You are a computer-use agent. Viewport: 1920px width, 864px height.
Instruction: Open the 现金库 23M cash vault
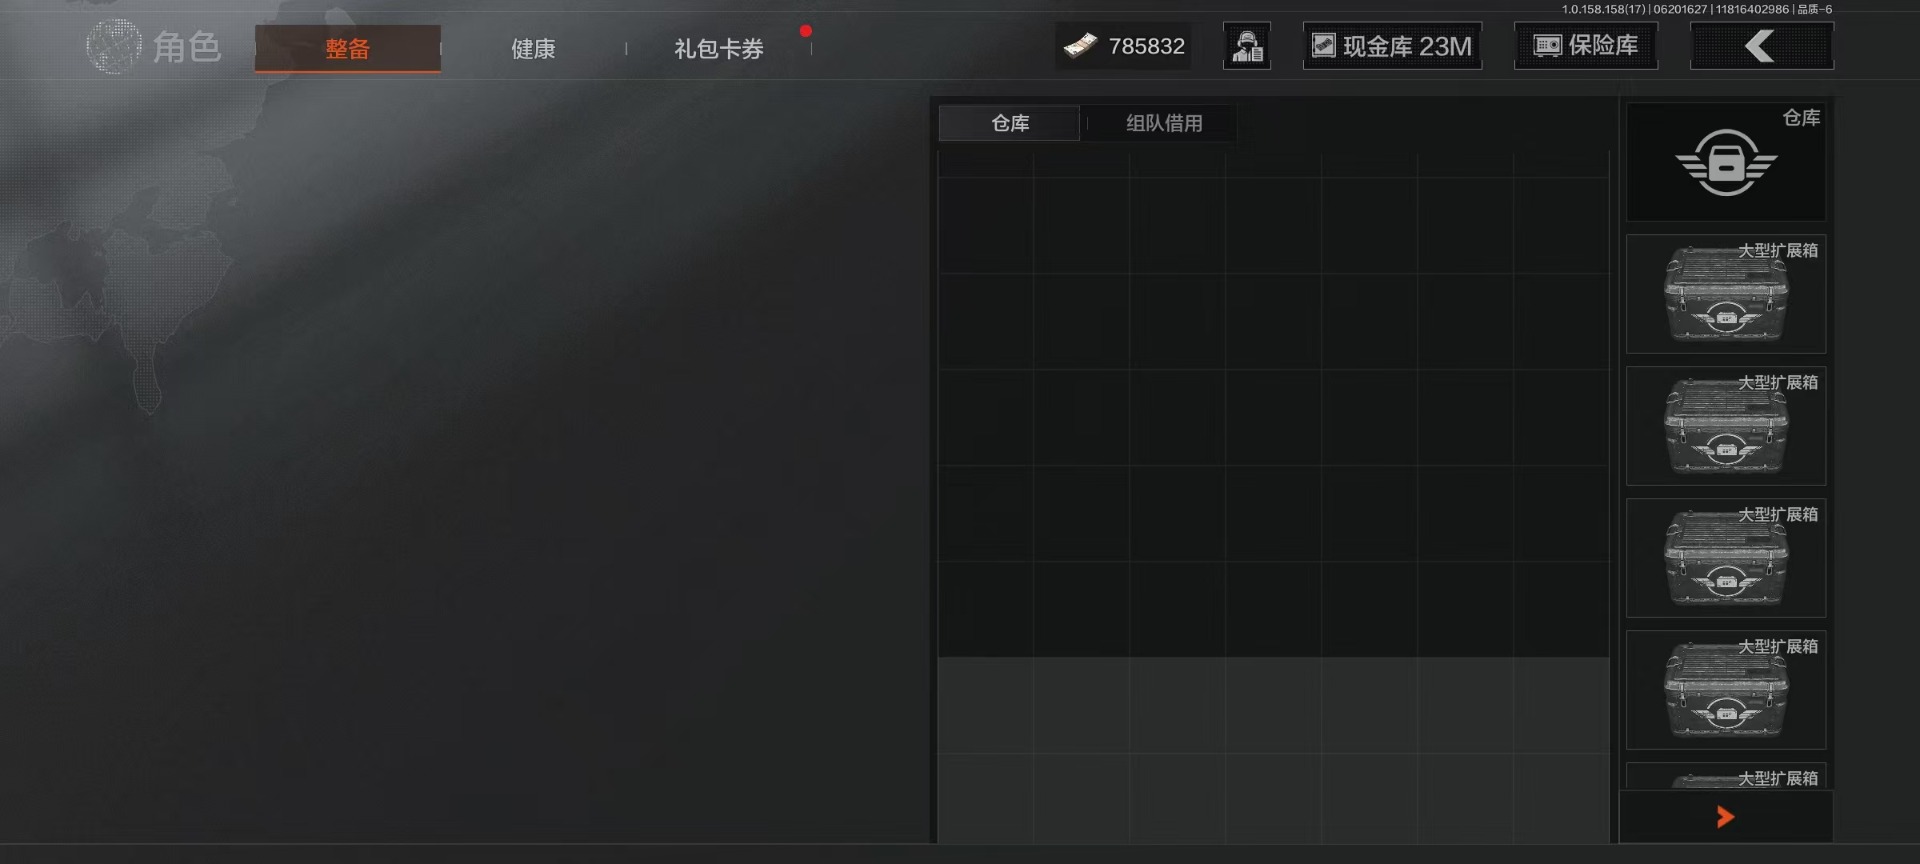click(x=1392, y=46)
